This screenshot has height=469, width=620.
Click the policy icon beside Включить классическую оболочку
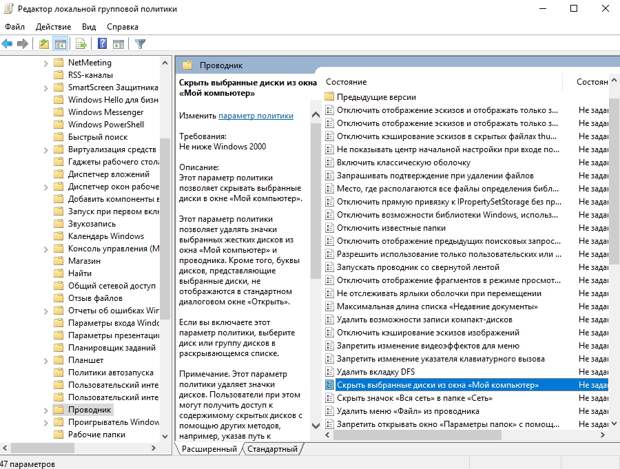329,163
